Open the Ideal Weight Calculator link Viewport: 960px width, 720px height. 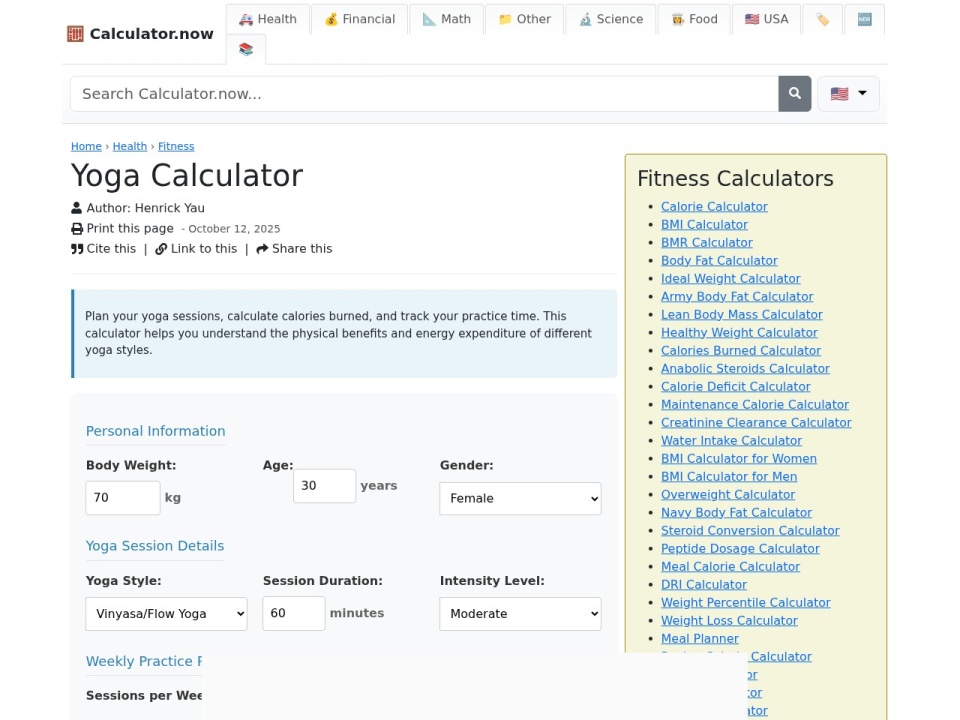coord(730,279)
